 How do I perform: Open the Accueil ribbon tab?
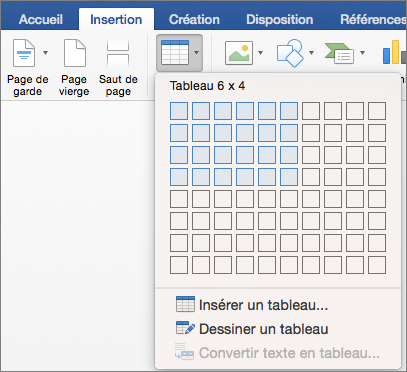coord(41,19)
